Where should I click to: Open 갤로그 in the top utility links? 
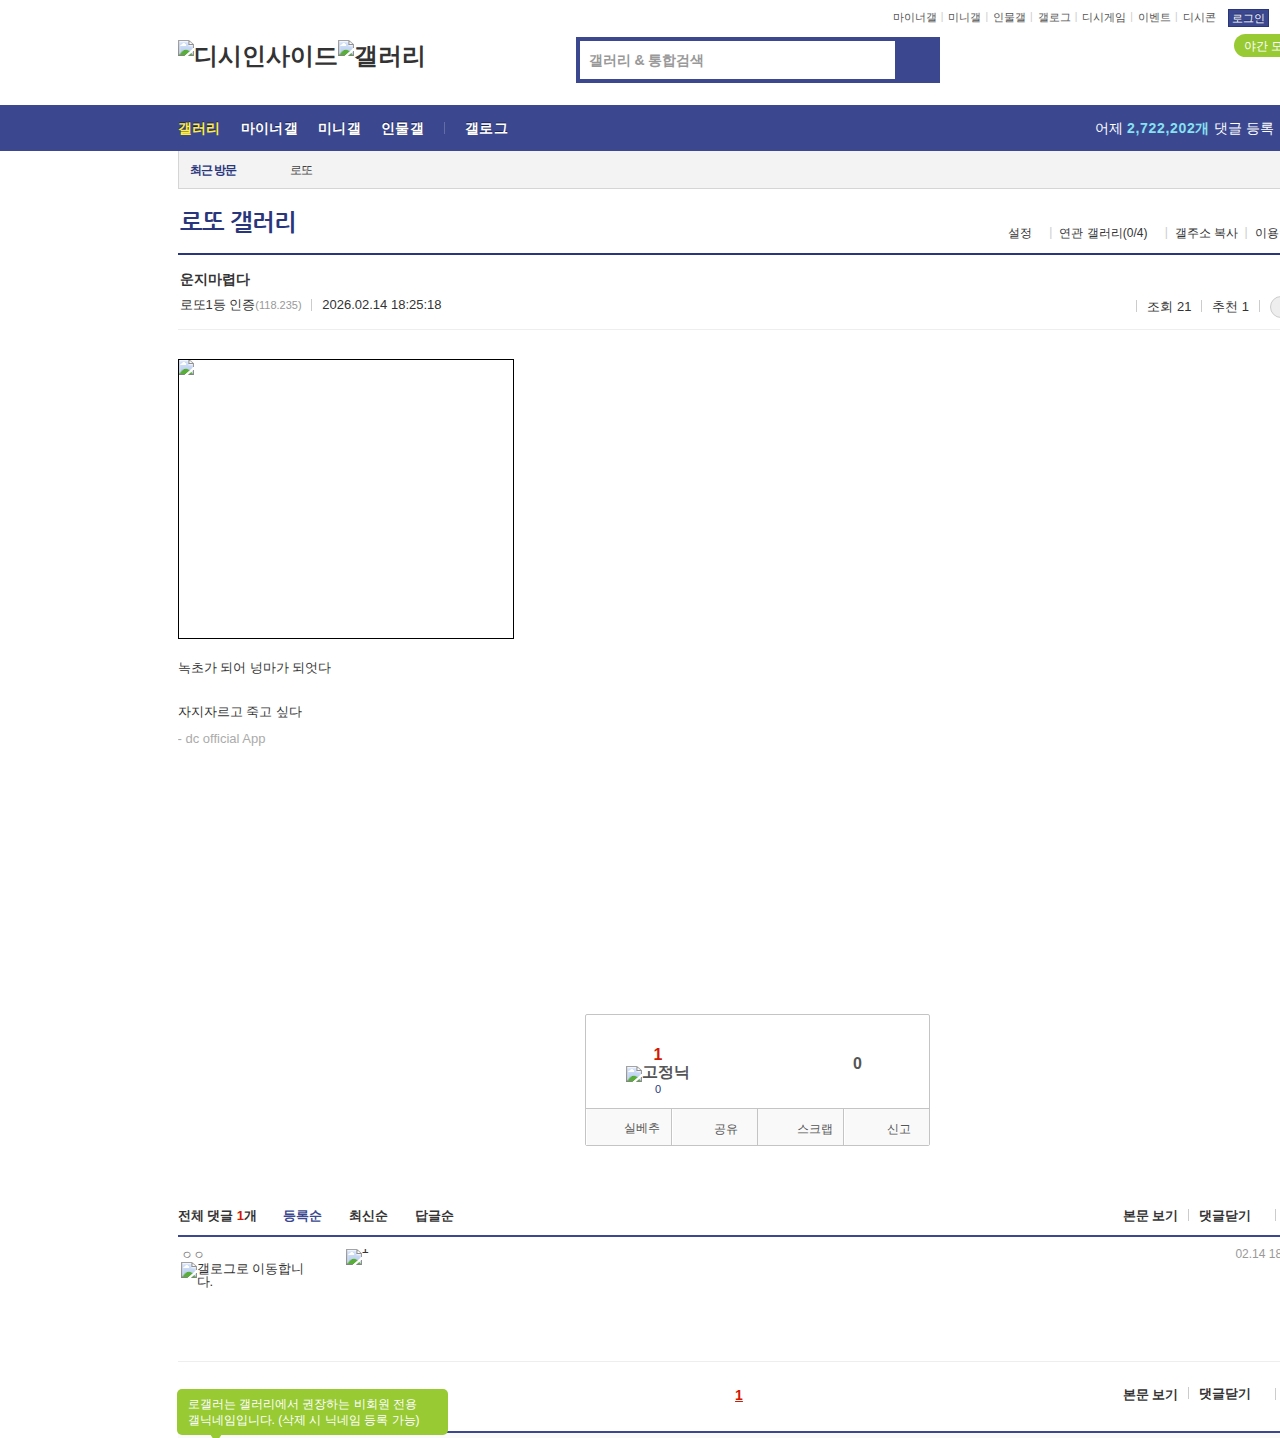click(1054, 18)
